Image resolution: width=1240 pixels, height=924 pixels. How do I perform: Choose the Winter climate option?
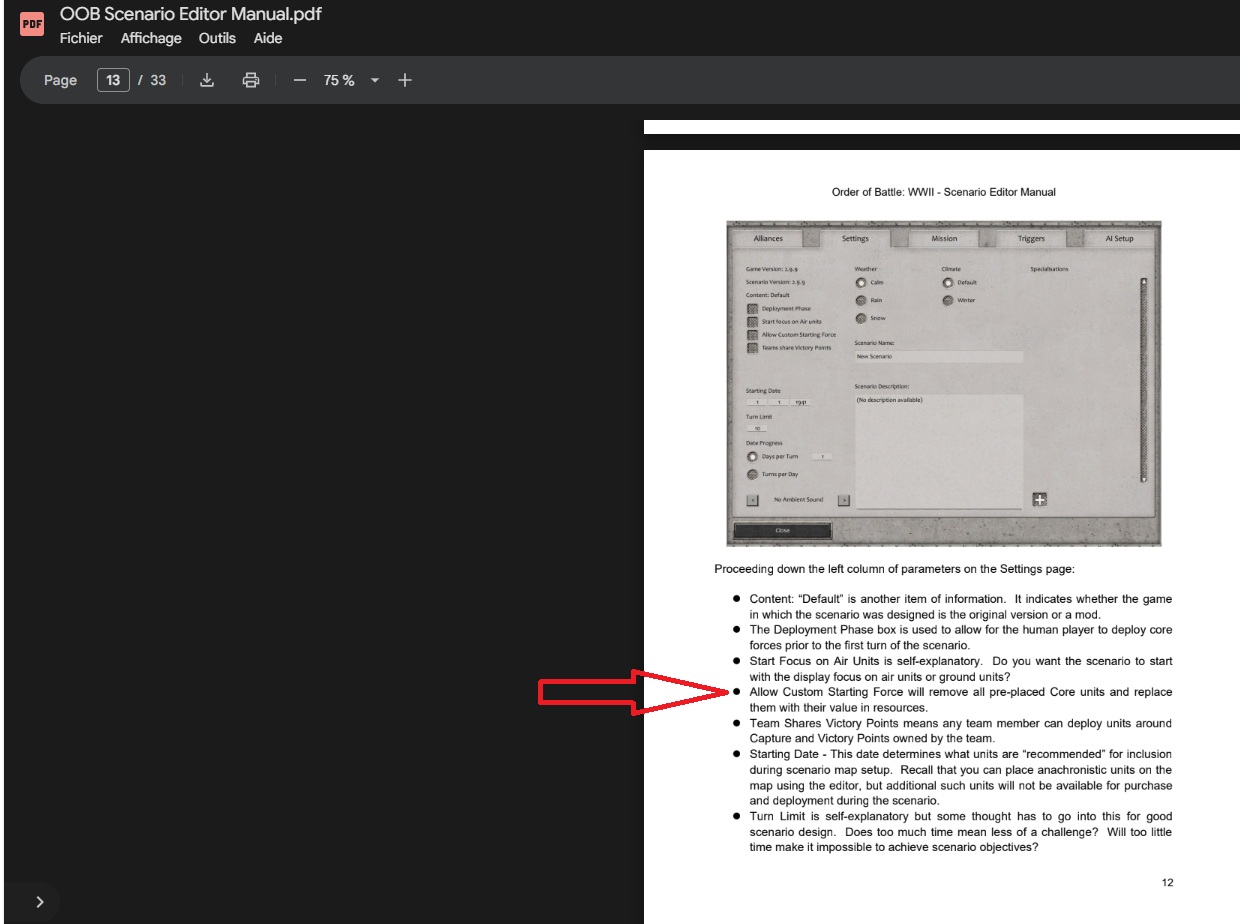[948, 300]
